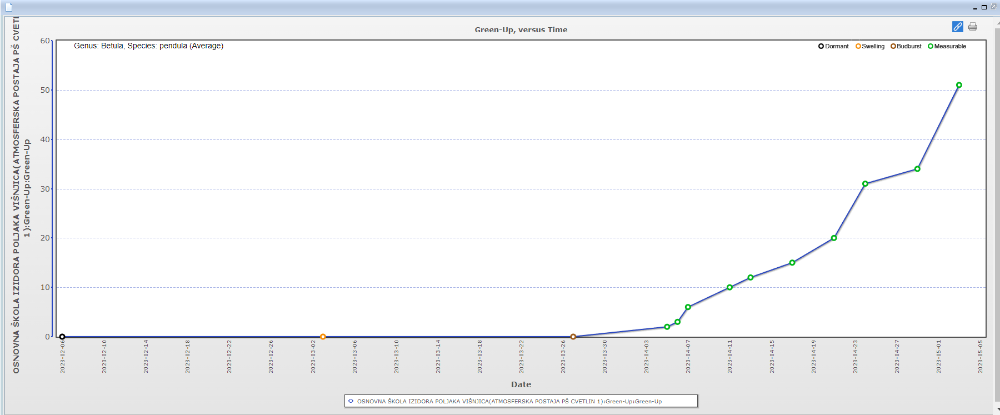The image size is (1000, 415).
Task: Click the black Dormant data point
Action: pyautogui.click(x=62, y=337)
